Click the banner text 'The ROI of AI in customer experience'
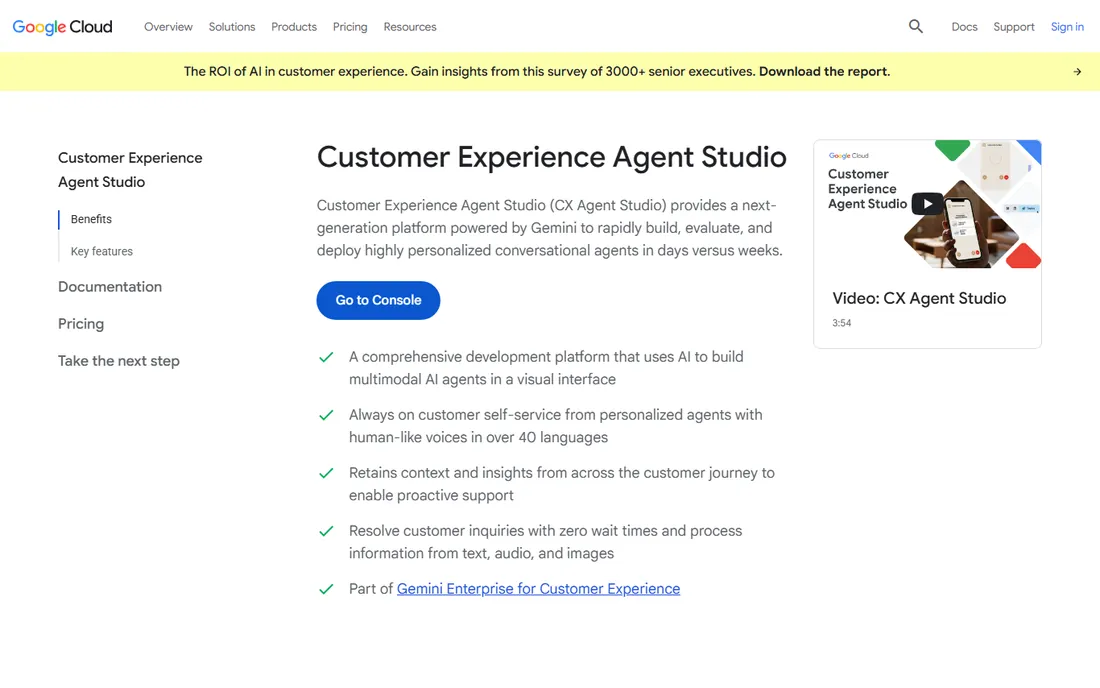Viewport: 1100px width, 688px height. pyautogui.click(x=295, y=72)
